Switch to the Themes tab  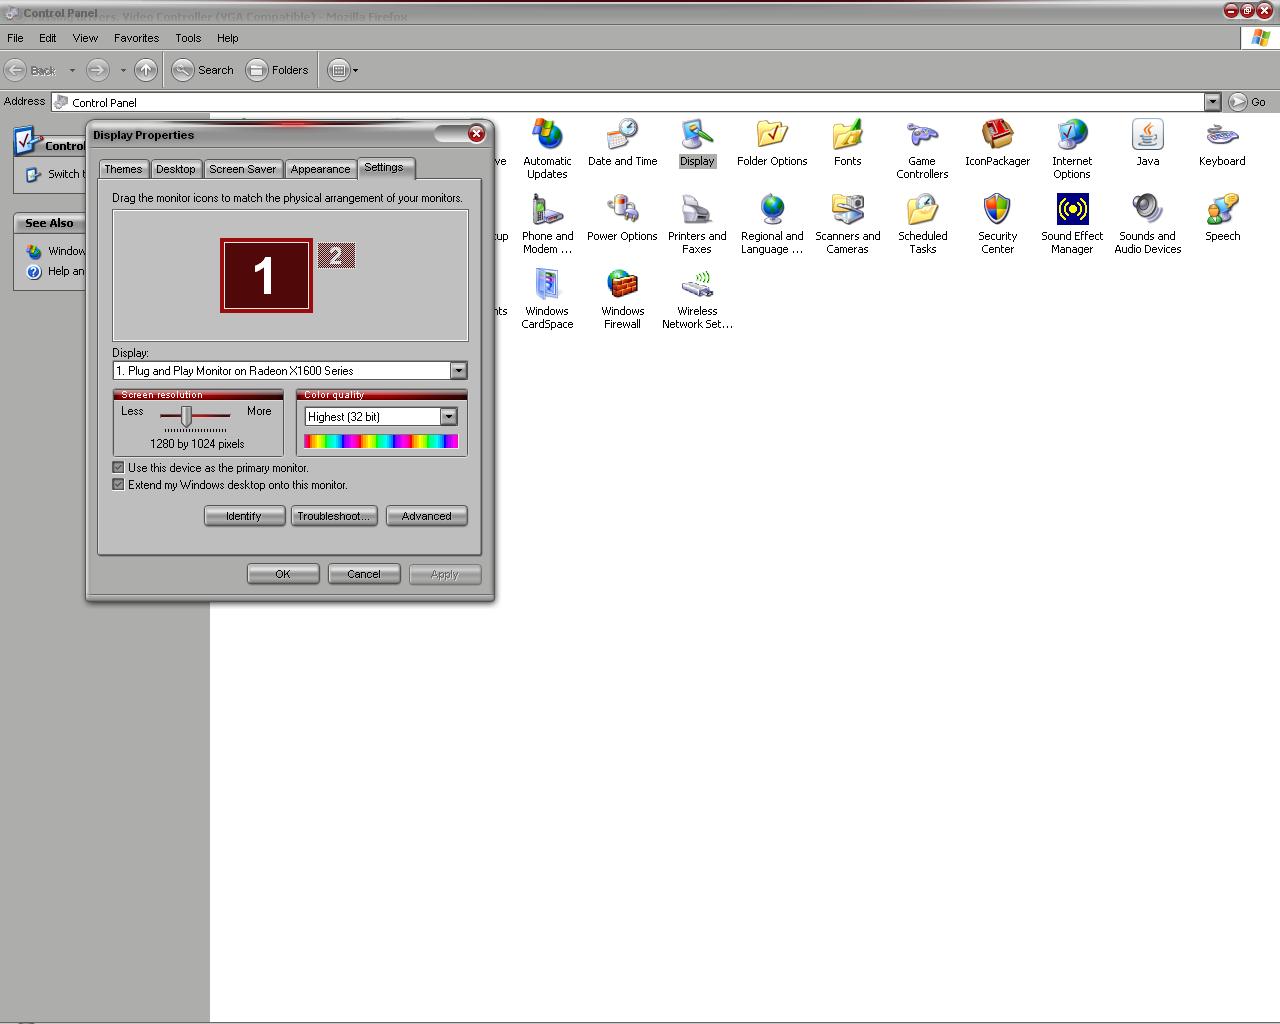tap(123, 169)
